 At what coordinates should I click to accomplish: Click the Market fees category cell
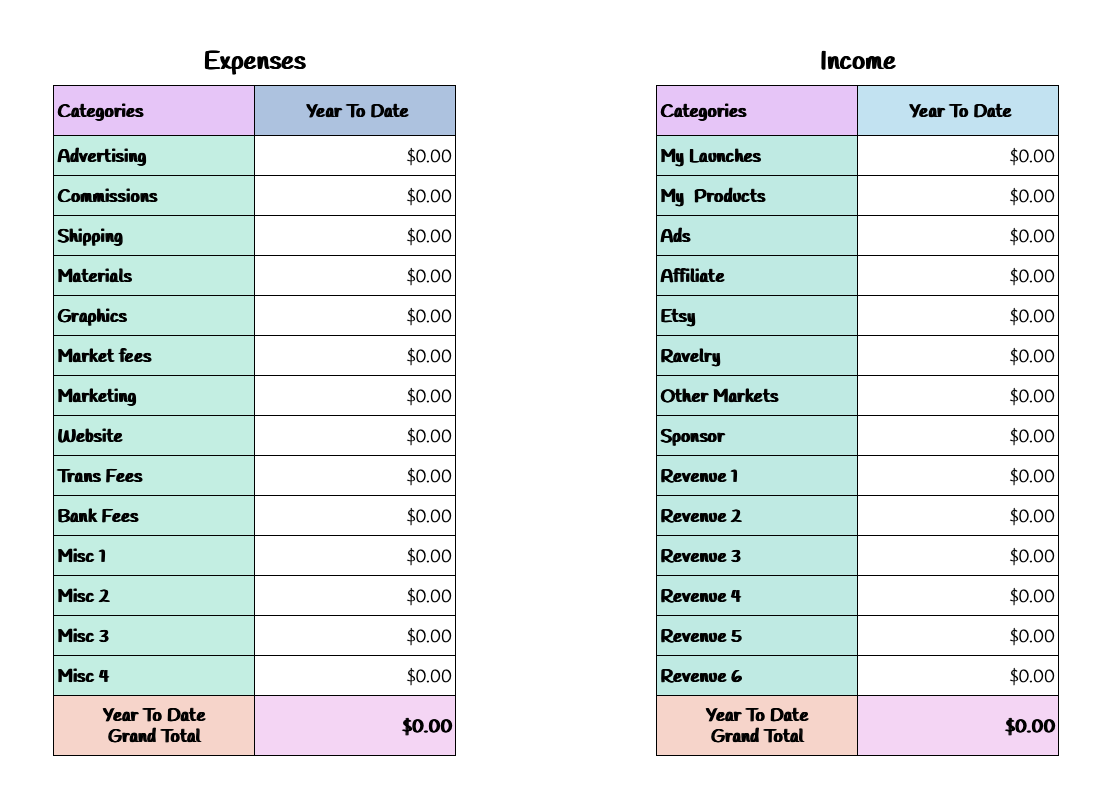[x=153, y=356]
